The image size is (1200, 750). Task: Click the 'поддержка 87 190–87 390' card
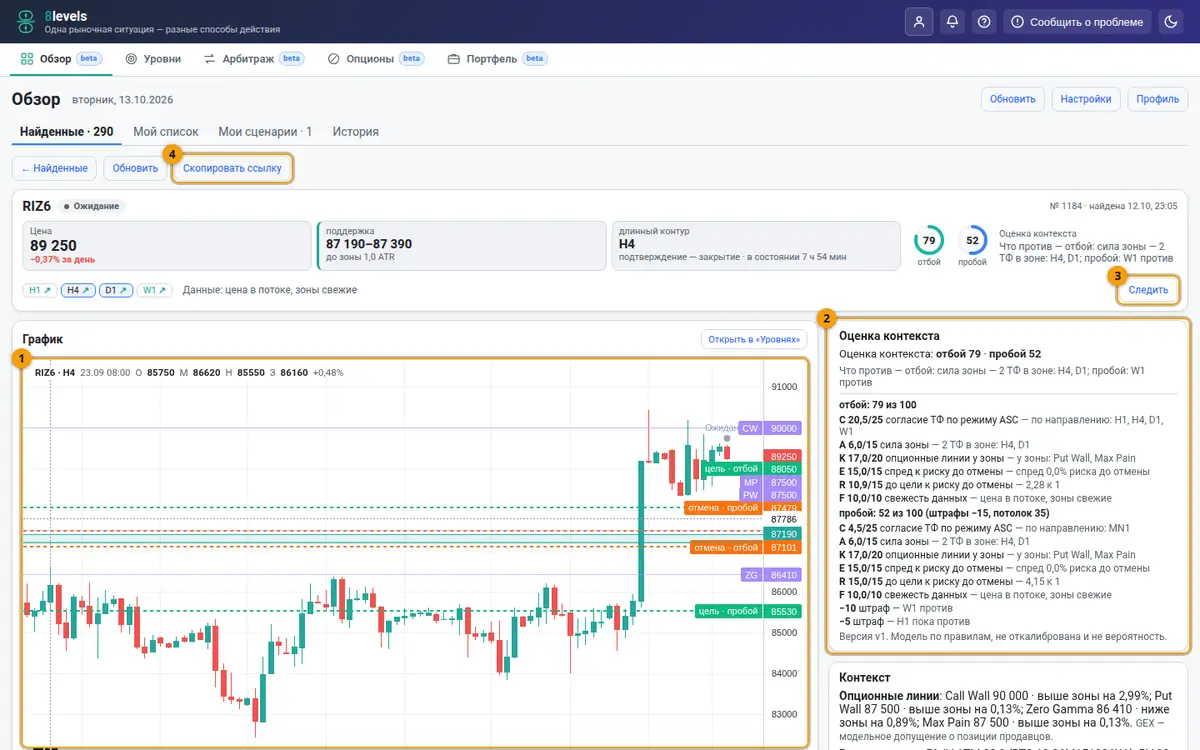[461, 246]
